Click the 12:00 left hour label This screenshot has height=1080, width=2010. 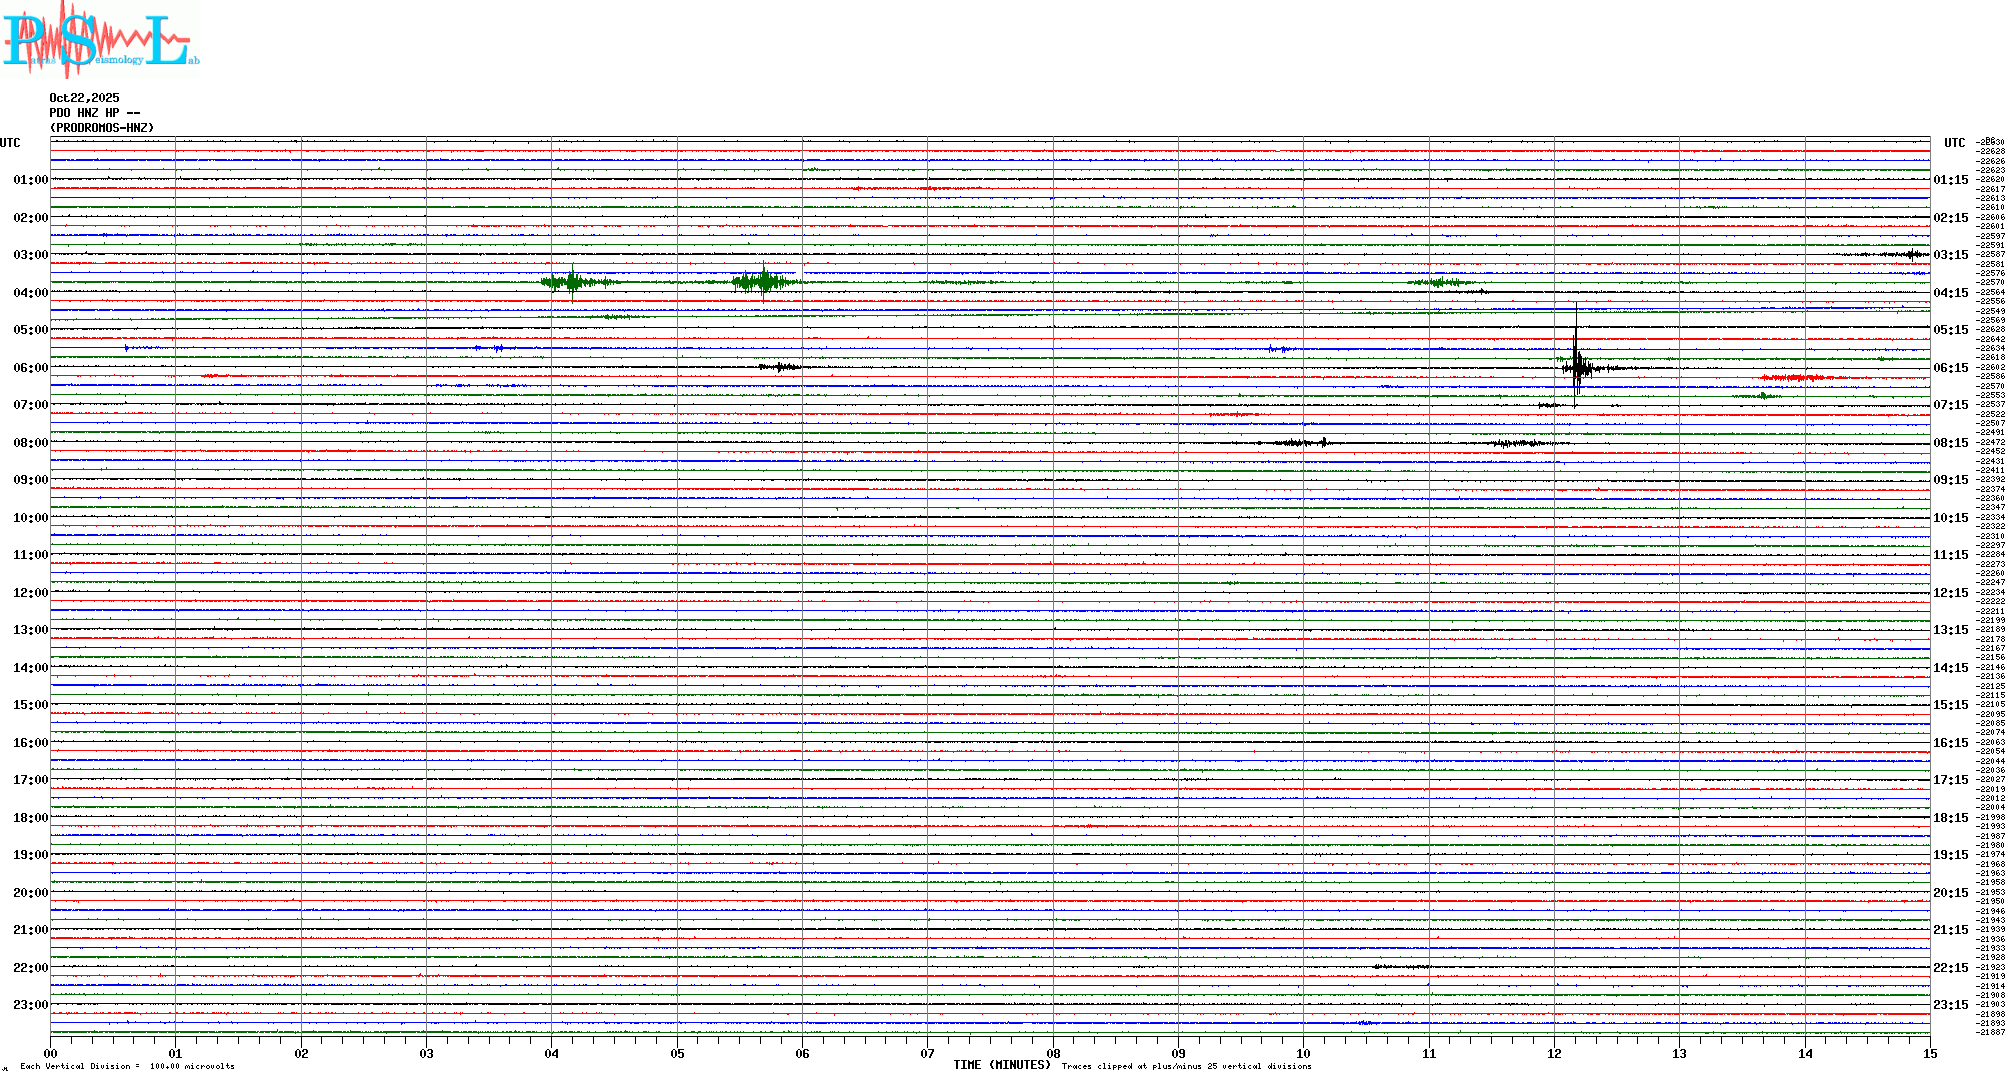pos(30,593)
